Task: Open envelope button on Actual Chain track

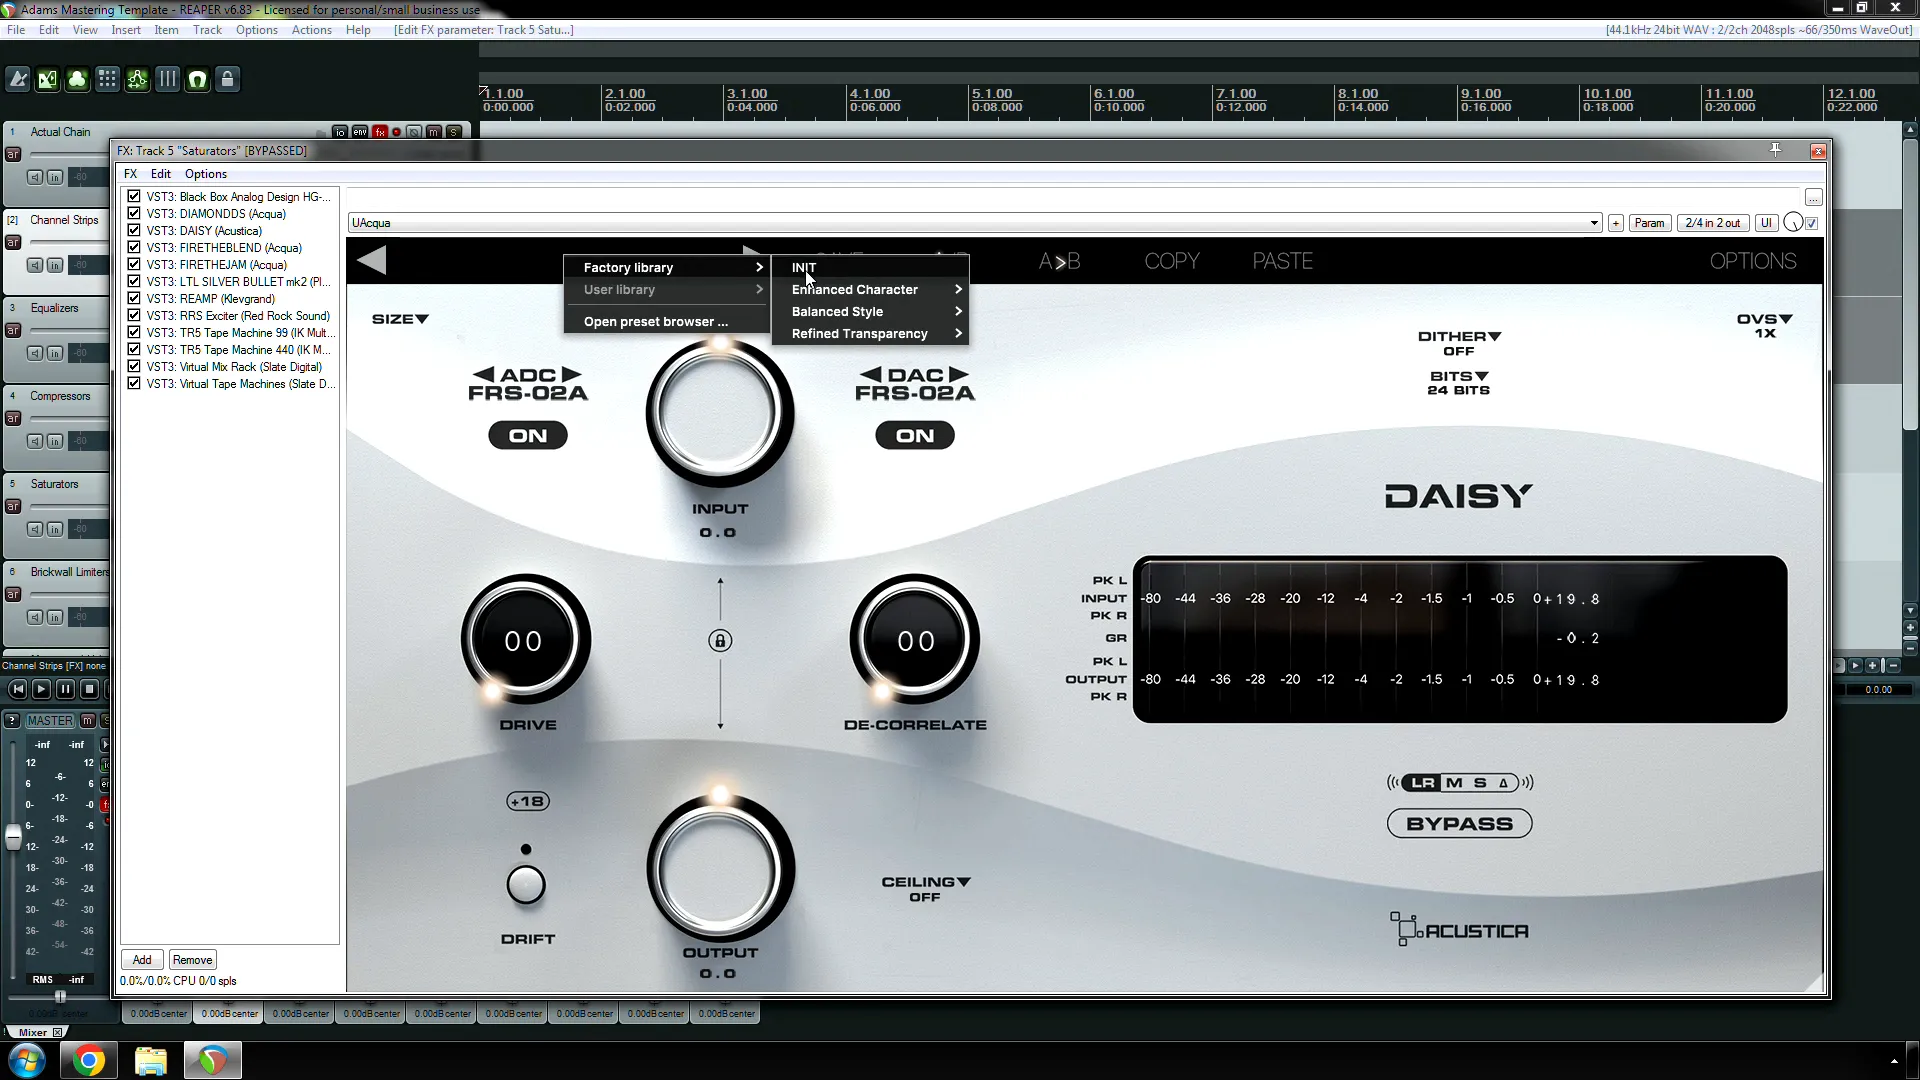Action: point(359,132)
